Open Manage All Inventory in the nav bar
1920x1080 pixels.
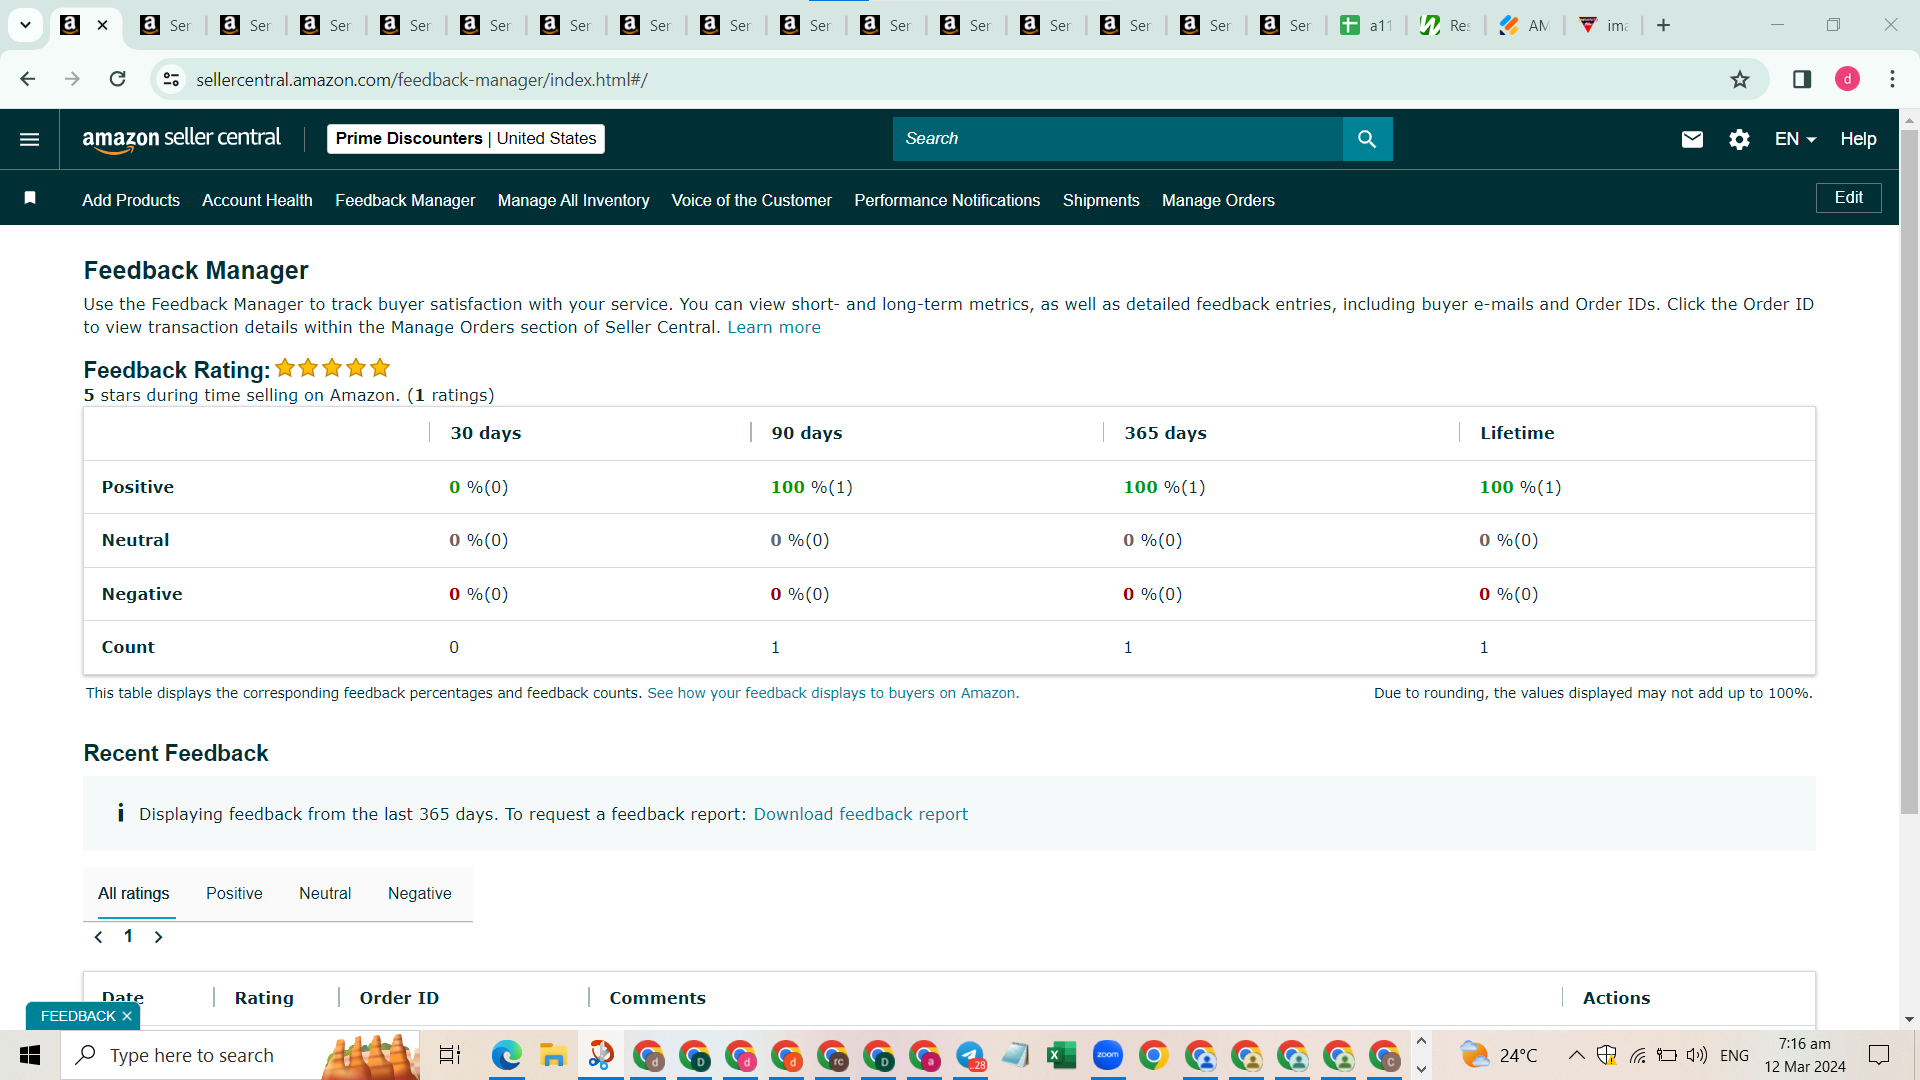coord(573,200)
